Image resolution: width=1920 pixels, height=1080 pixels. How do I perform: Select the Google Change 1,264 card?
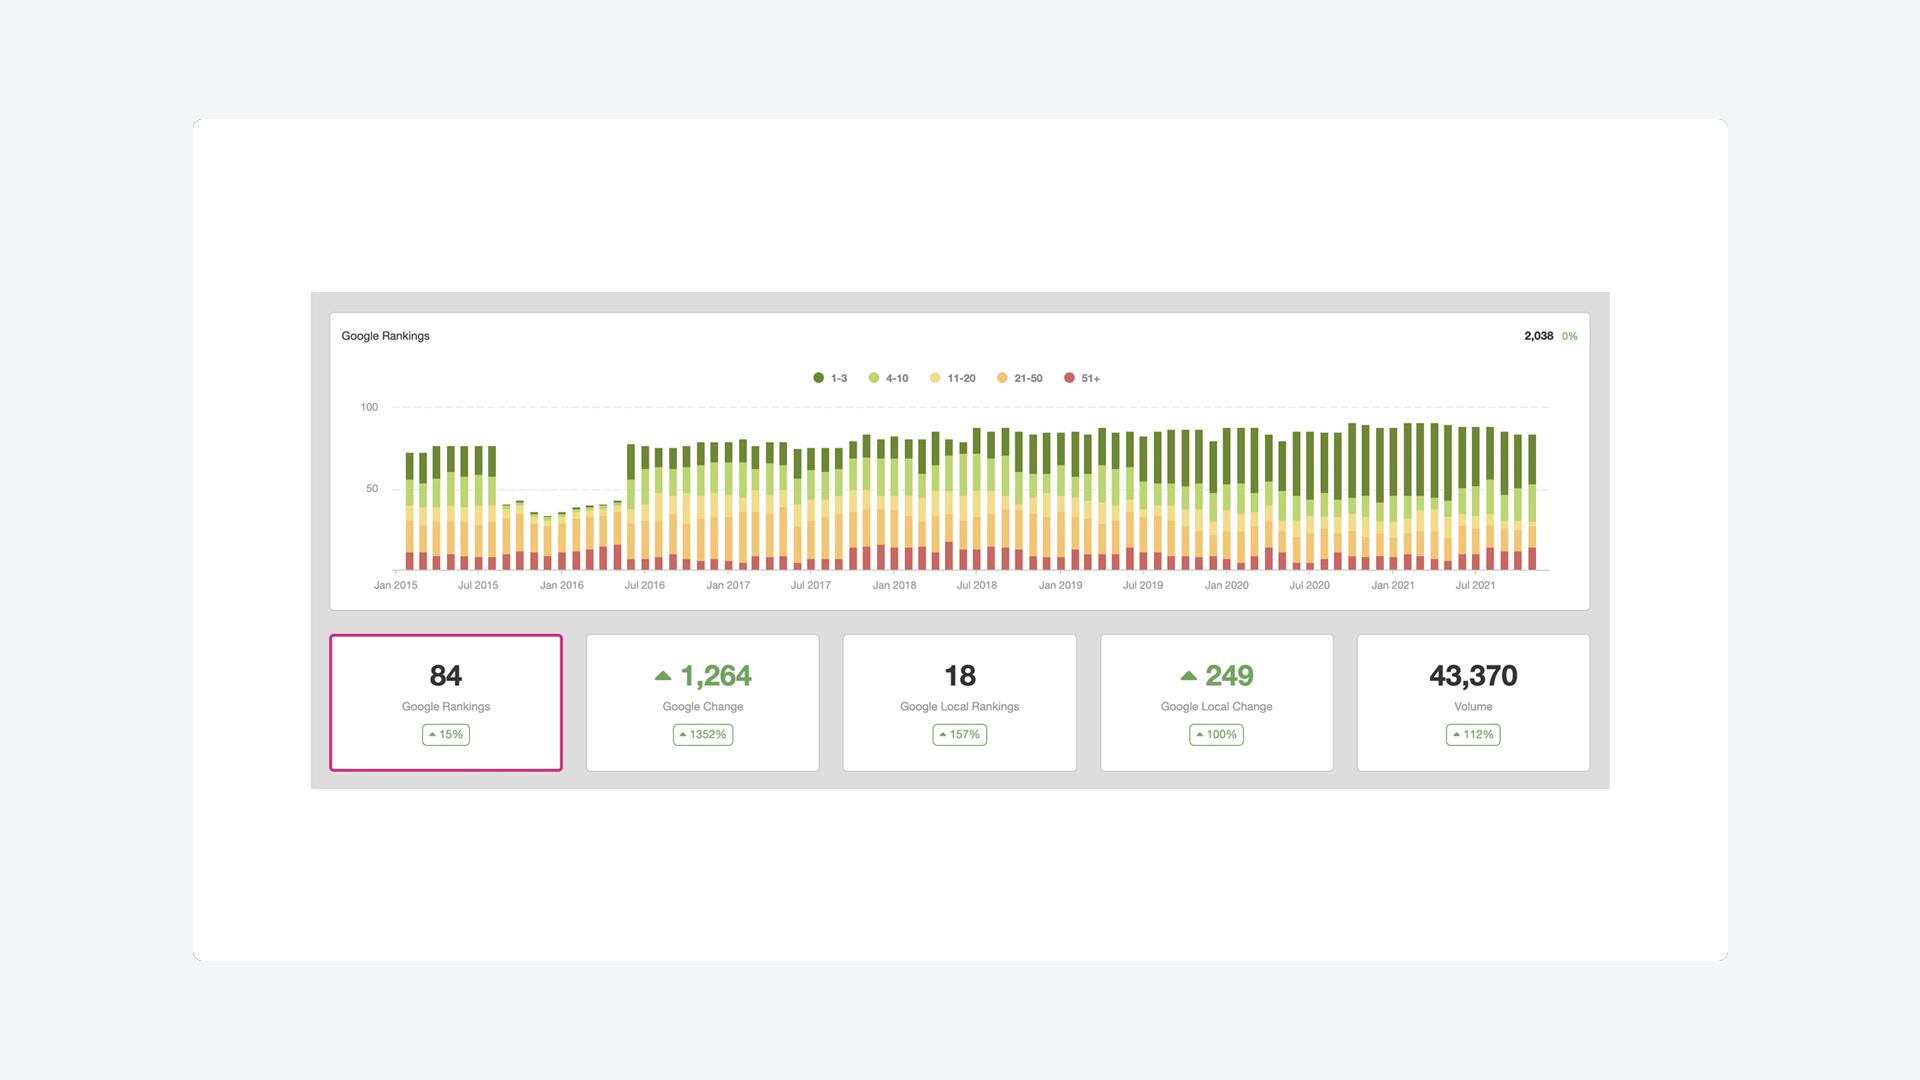click(x=702, y=702)
